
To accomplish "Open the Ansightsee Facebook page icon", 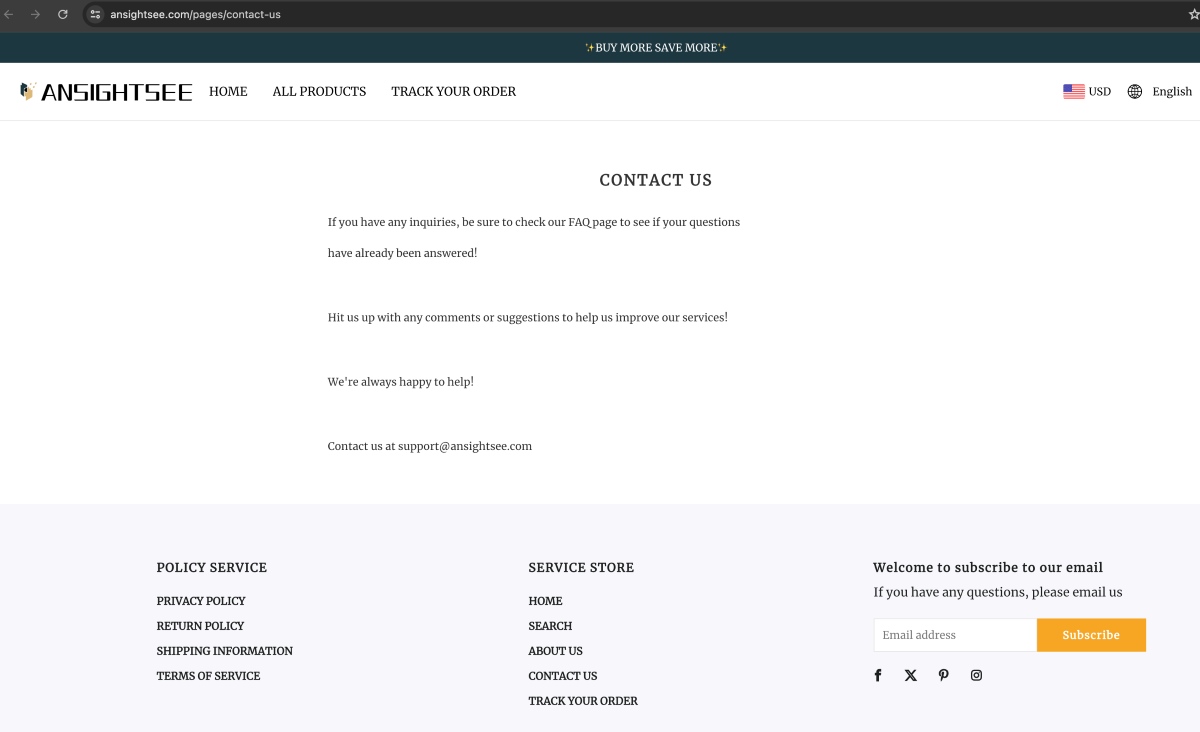I will tap(878, 675).
